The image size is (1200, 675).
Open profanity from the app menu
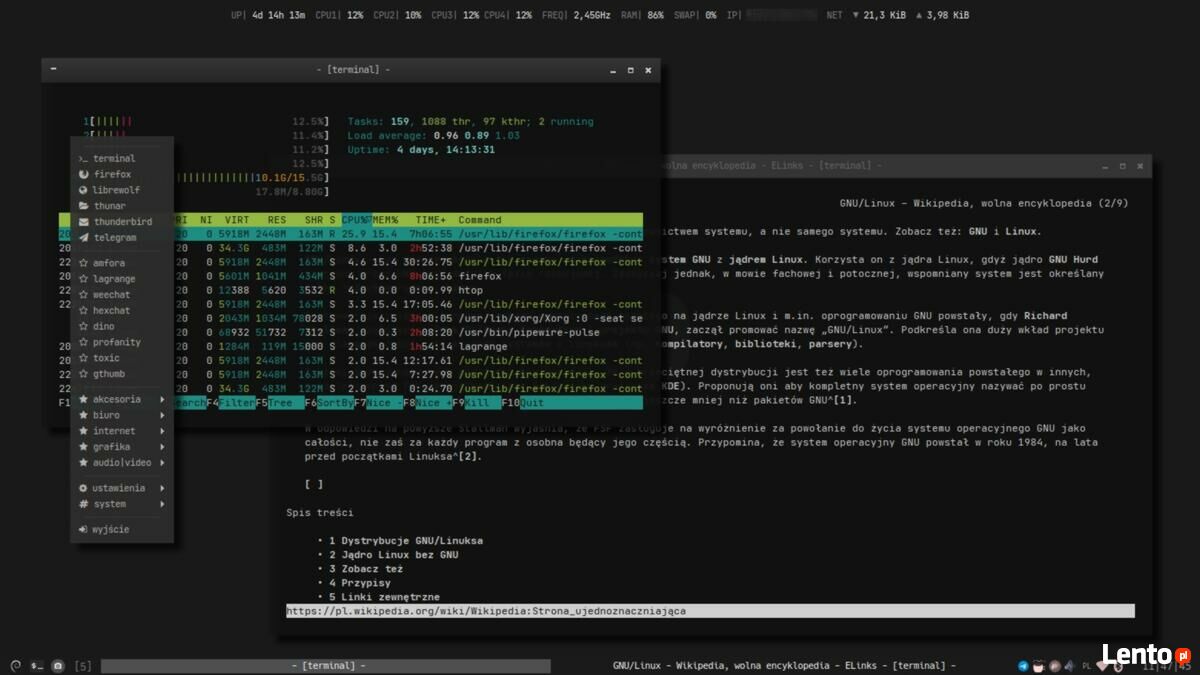click(x=121, y=342)
